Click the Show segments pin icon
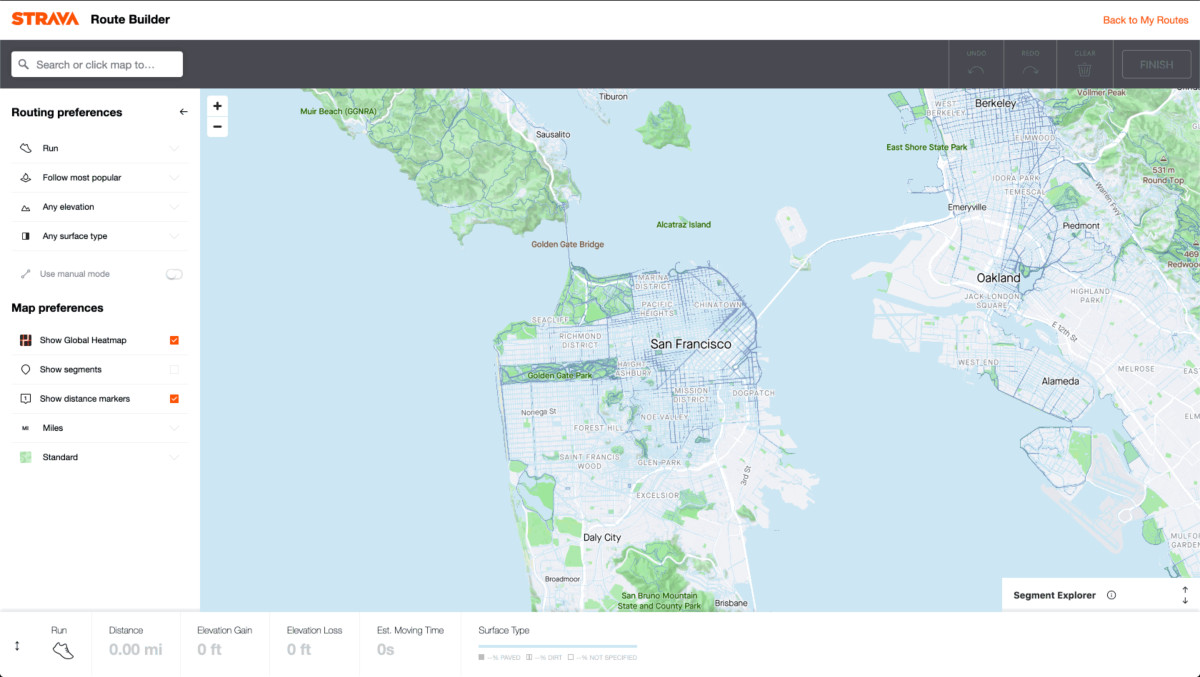 pyautogui.click(x=26, y=369)
